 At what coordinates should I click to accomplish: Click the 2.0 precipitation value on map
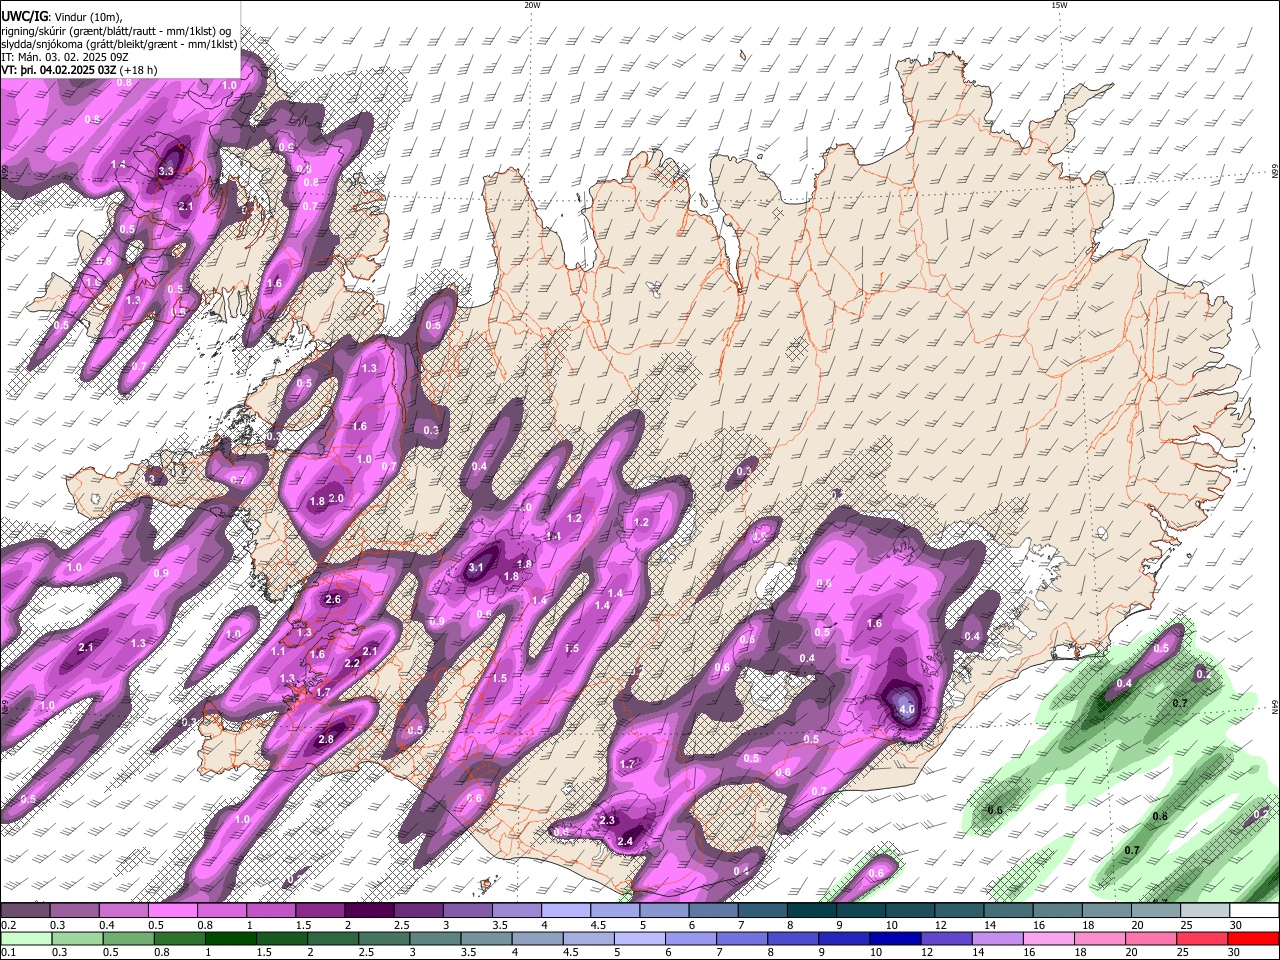pos(336,499)
